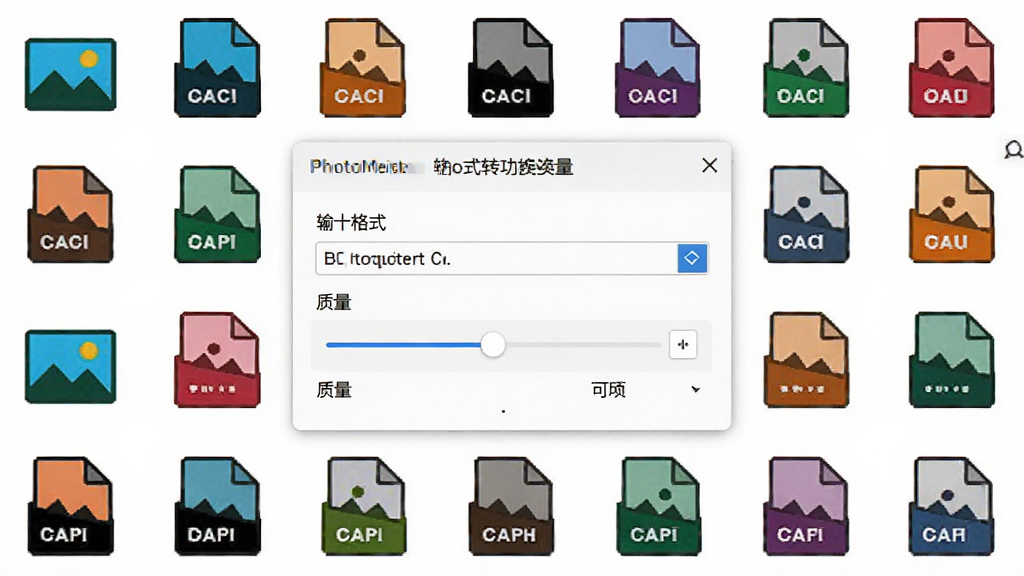The width and height of the screenshot is (1024, 576).
Task: Click the 质量 label beside the 可顷 dropdown
Action: point(334,390)
